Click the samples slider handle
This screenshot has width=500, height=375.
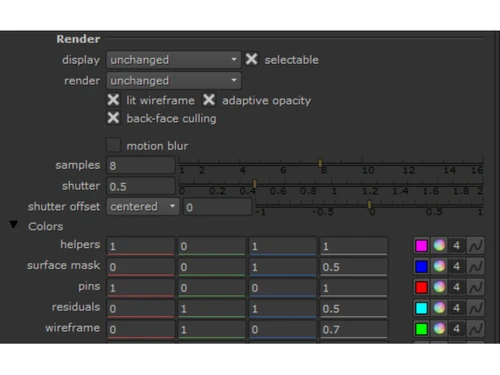pos(320,163)
